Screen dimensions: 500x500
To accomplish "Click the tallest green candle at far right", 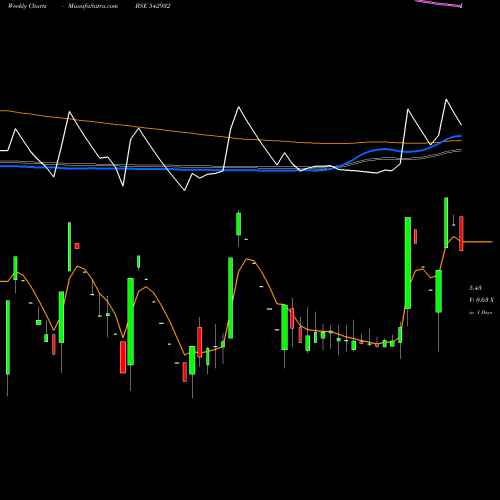I will [x=446, y=223].
